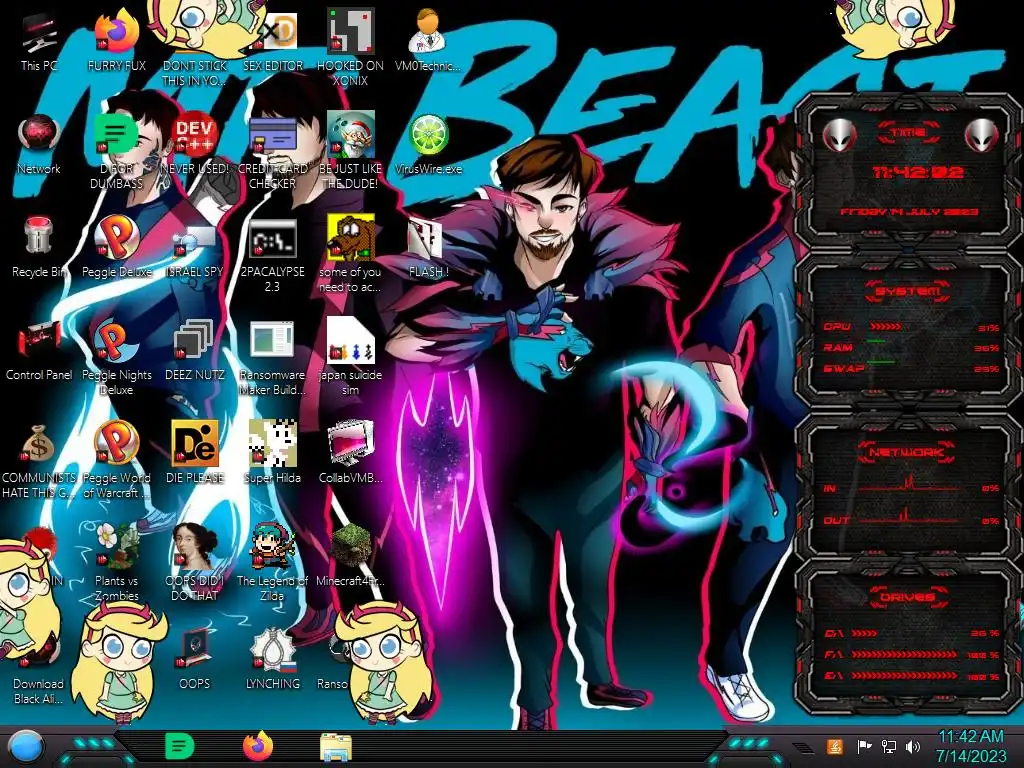Open green chat app in taskbar
The height and width of the screenshot is (768, 1024).
[180, 746]
